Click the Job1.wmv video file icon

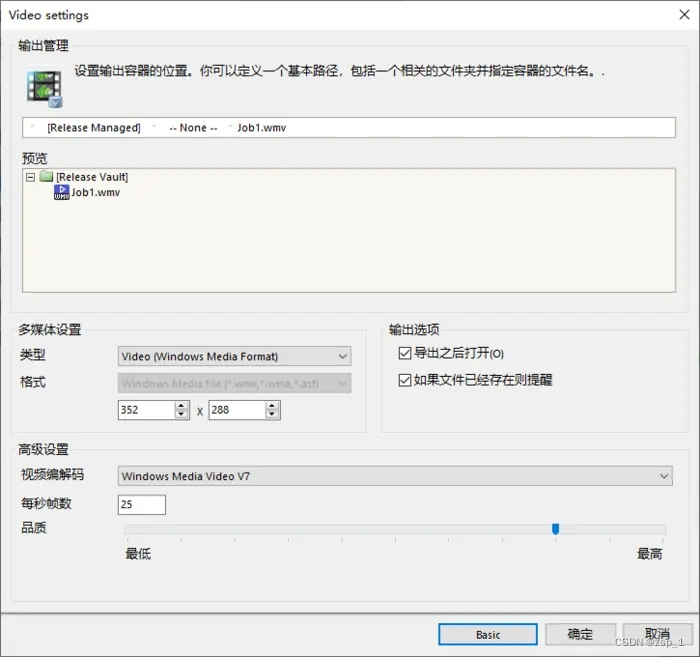click(61, 192)
